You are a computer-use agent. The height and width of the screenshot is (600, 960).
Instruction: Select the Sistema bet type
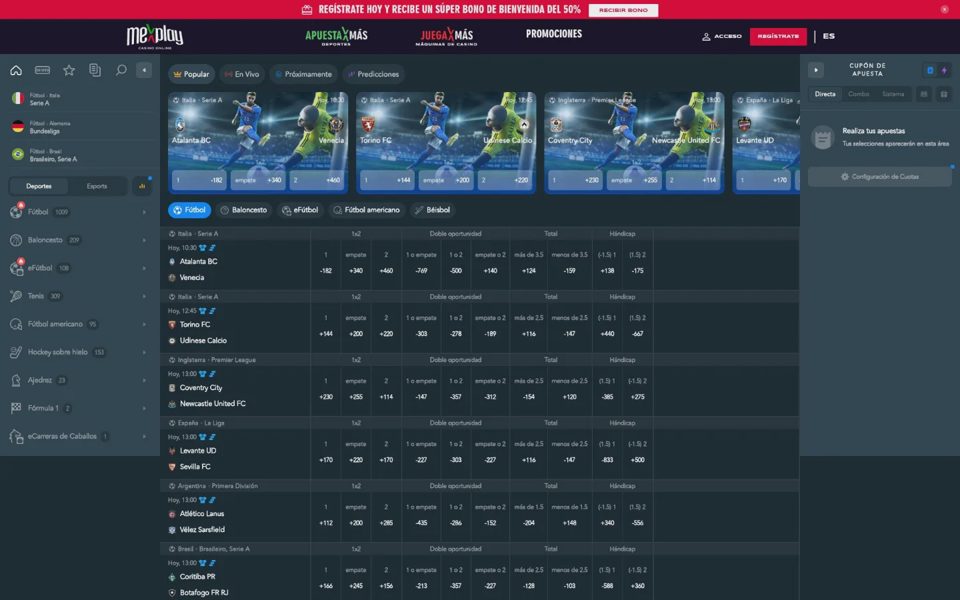click(x=893, y=94)
